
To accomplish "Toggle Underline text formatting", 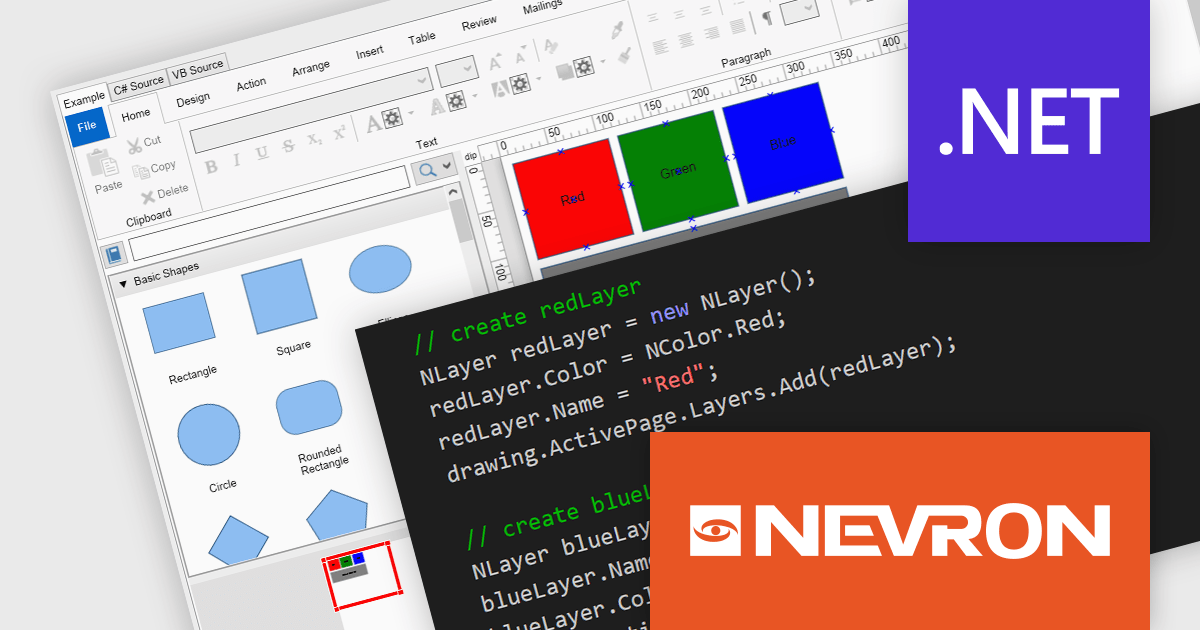I will pyautogui.click(x=262, y=153).
